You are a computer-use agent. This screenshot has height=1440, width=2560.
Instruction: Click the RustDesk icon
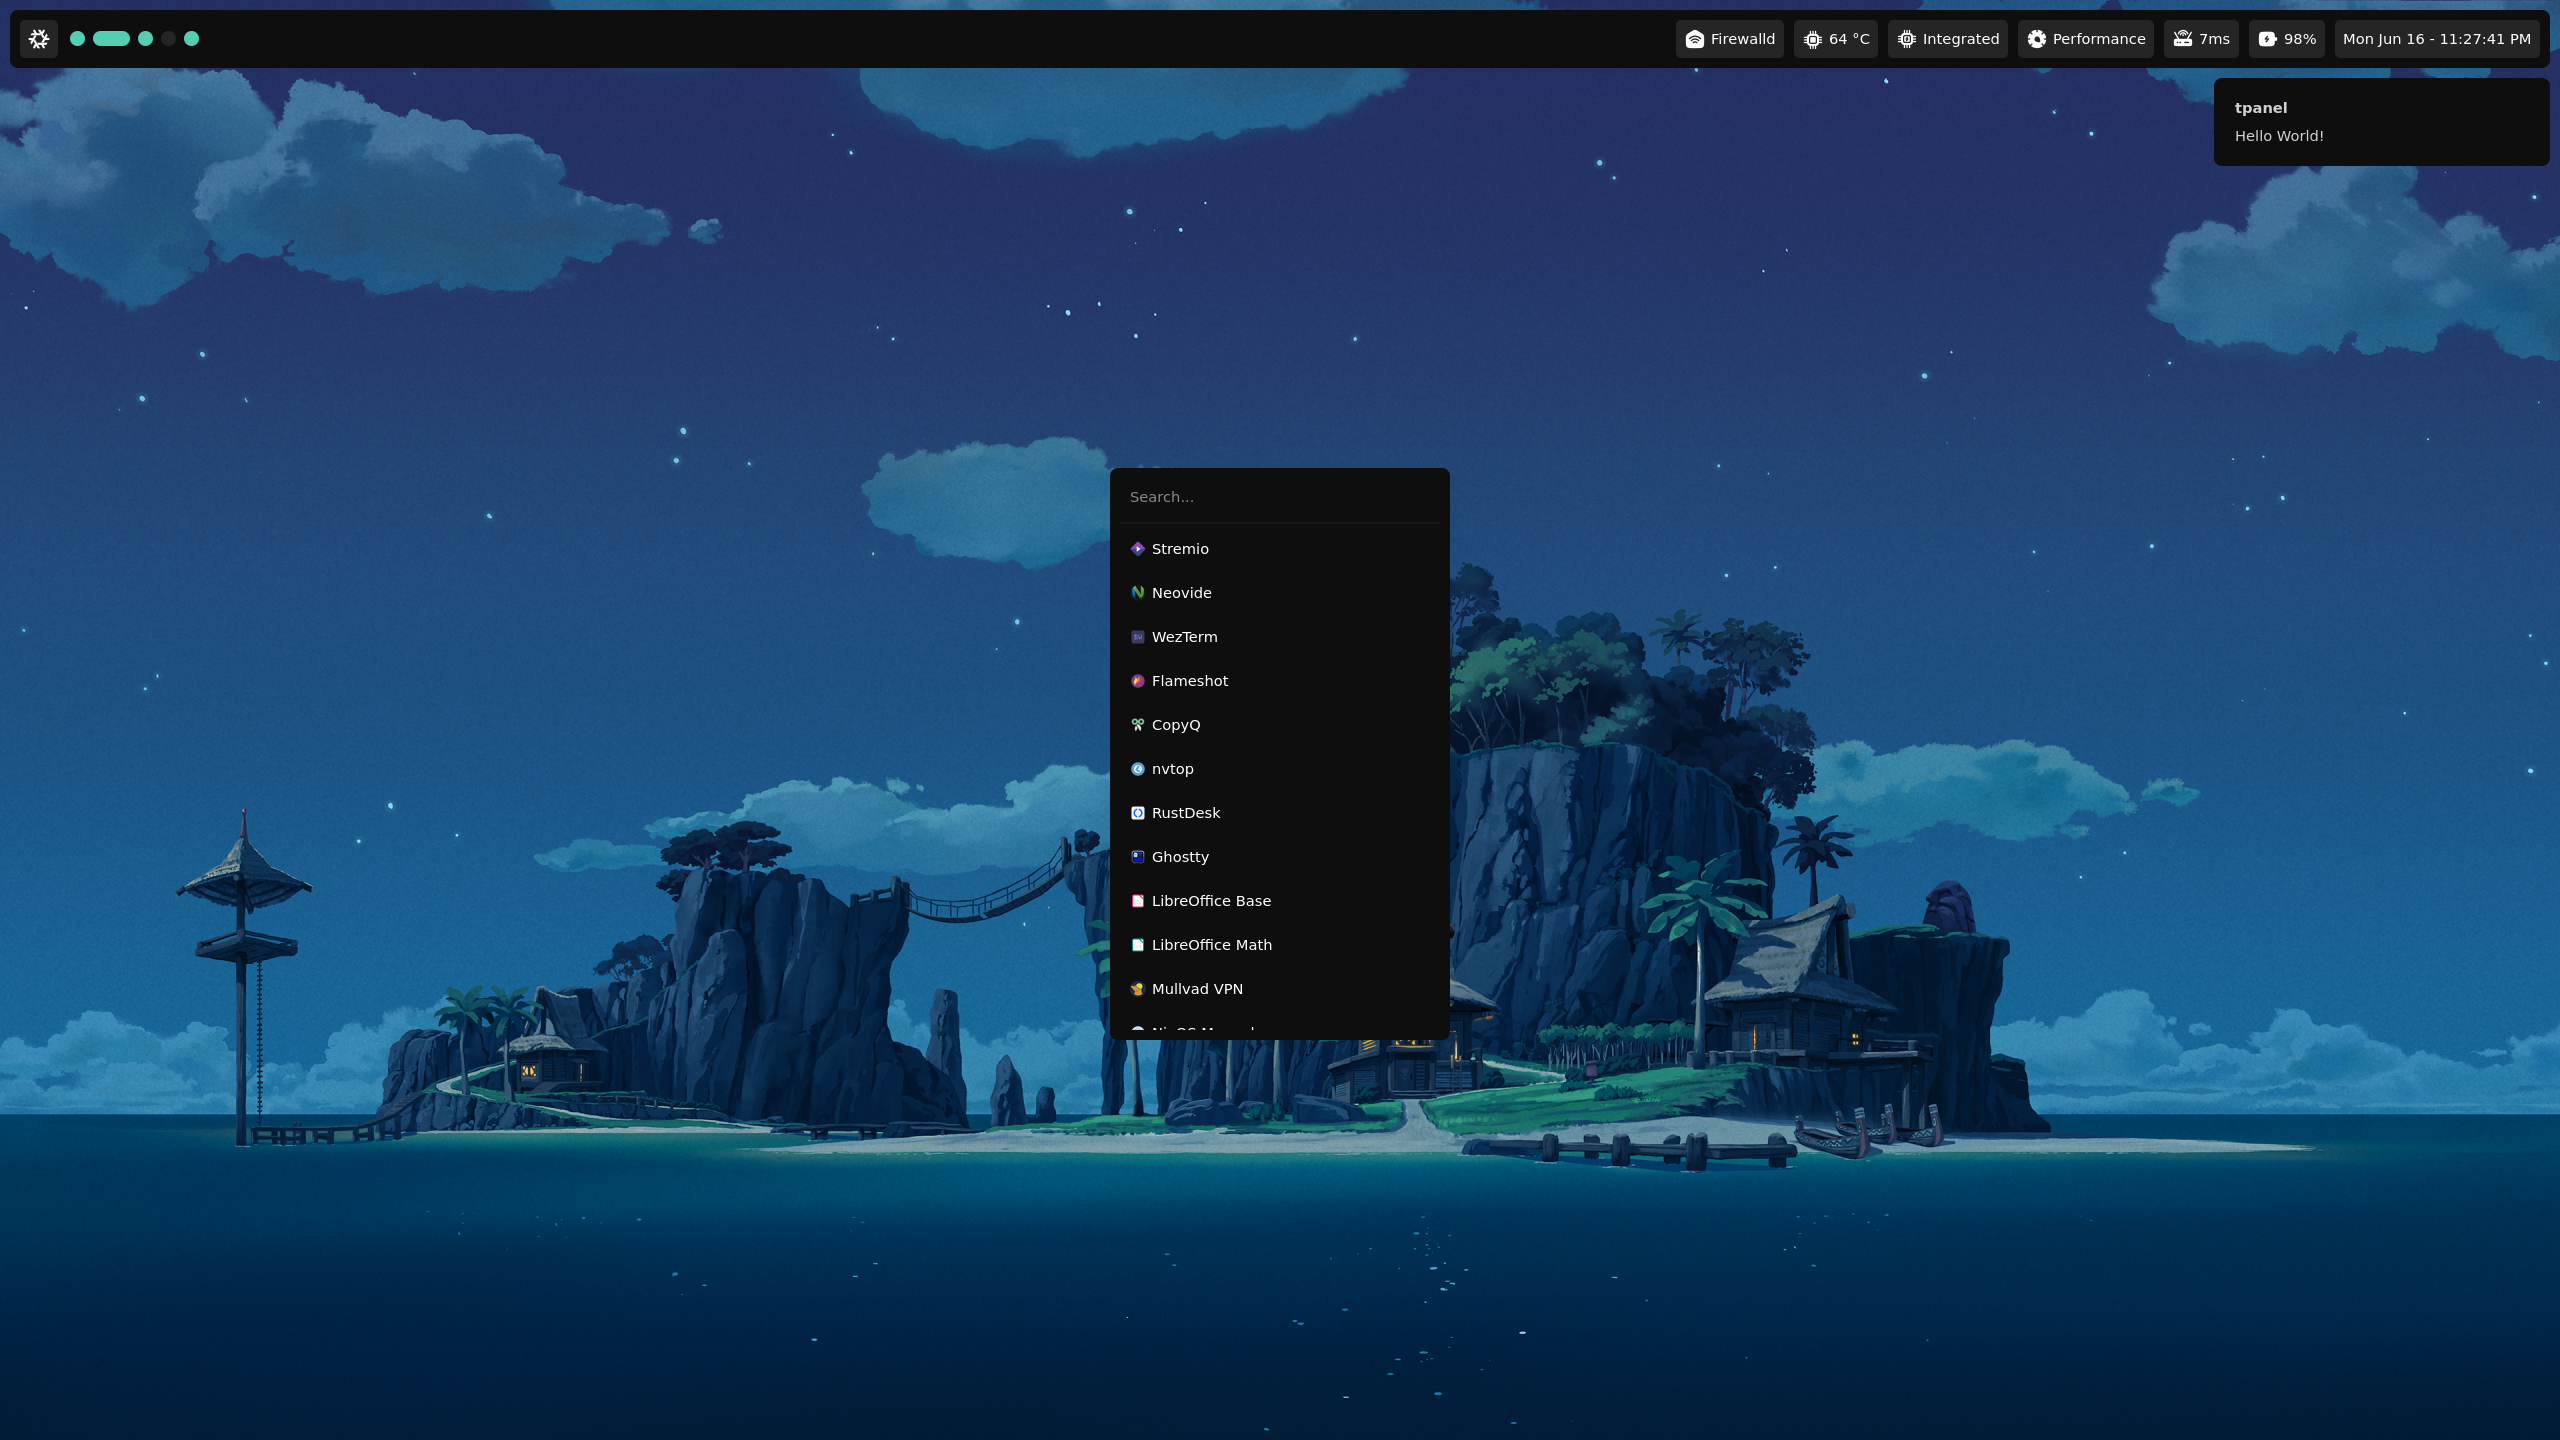tap(1137, 813)
